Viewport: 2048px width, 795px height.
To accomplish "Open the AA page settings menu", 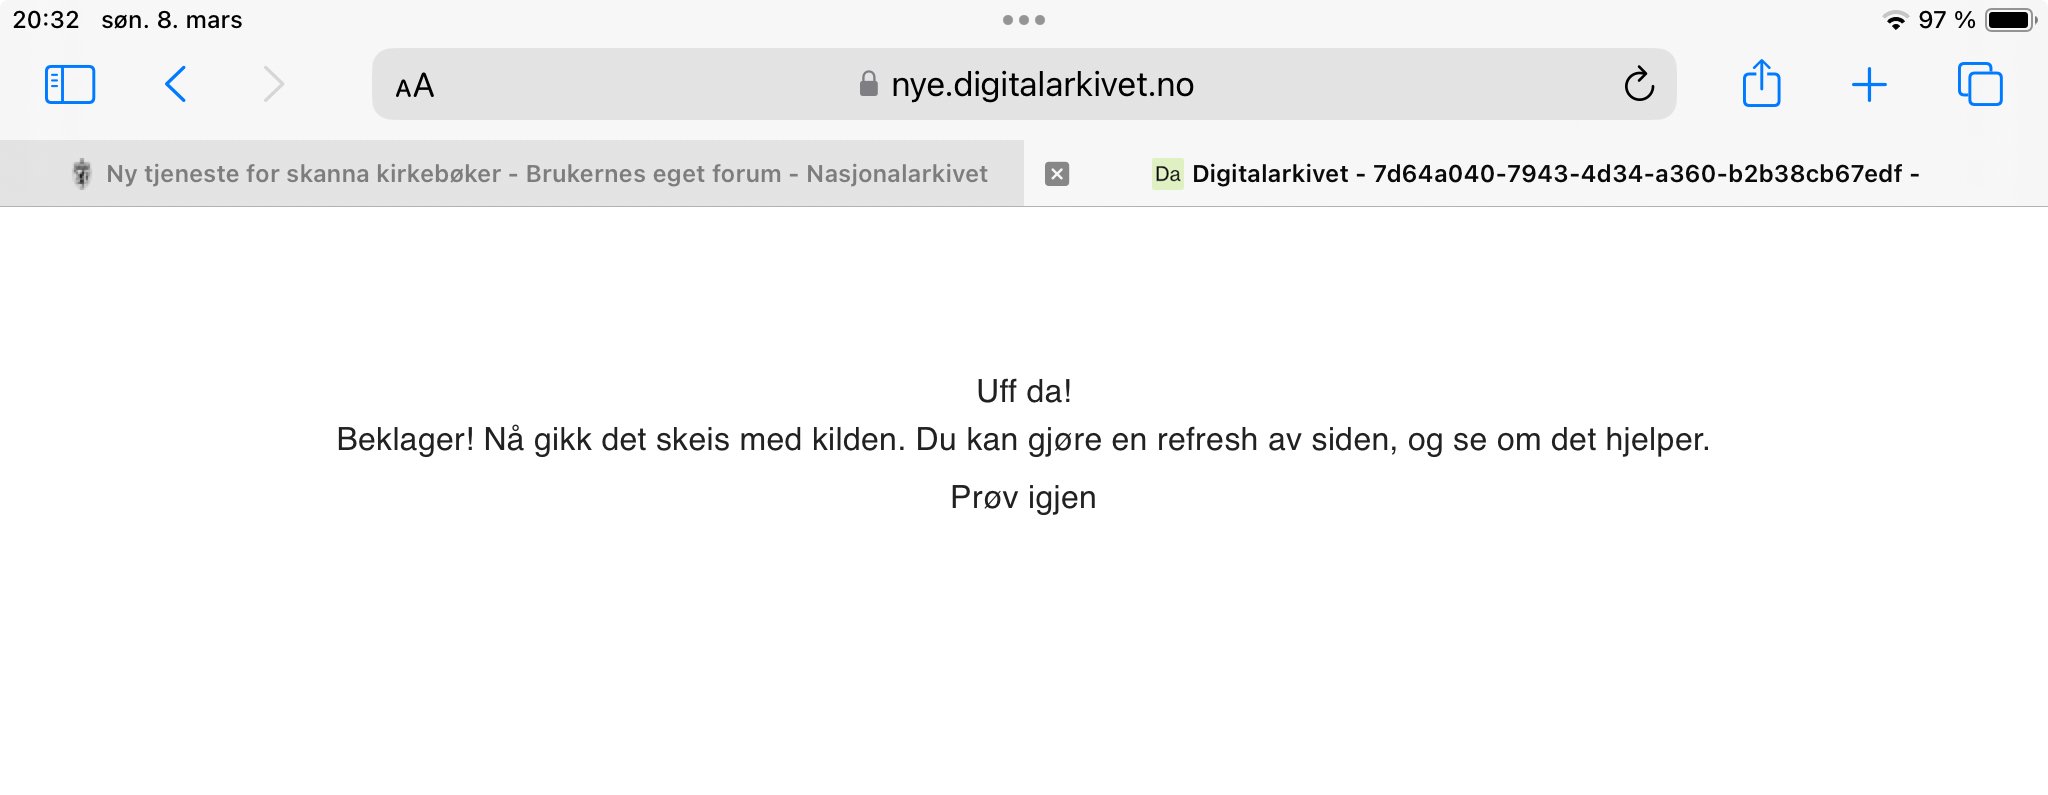I will coord(415,86).
